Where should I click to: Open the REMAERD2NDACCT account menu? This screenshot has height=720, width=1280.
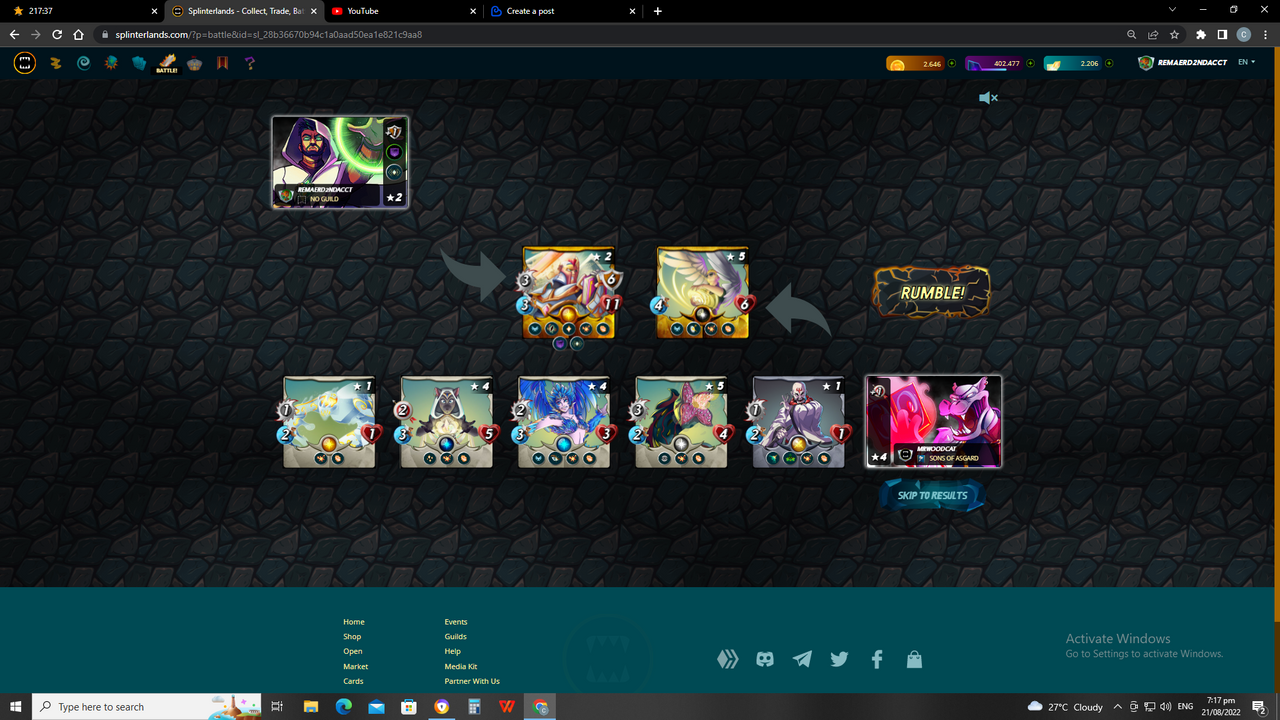pos(1182,63)
